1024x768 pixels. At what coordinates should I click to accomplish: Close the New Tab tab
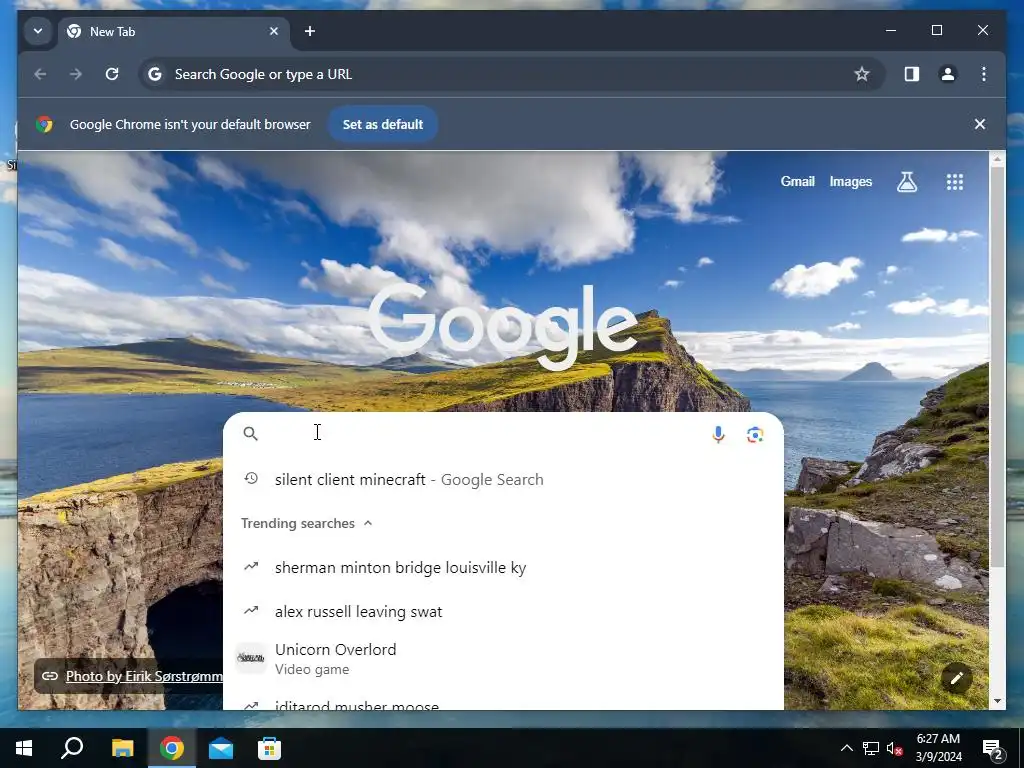[x=274, y=31]
